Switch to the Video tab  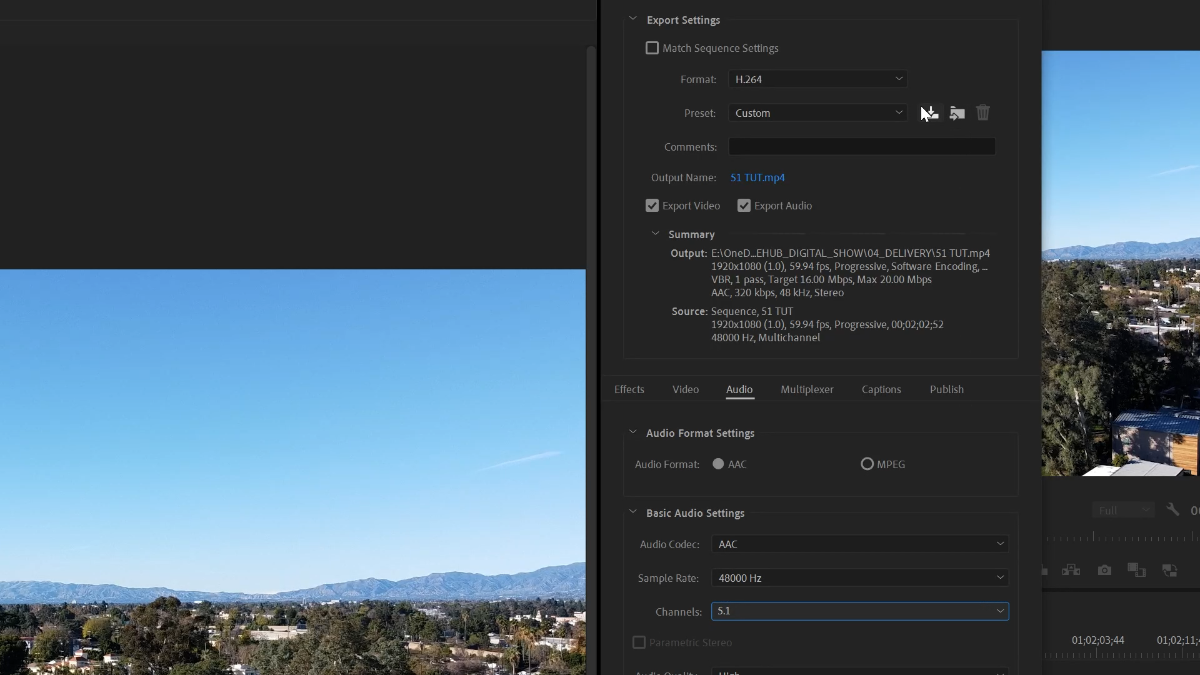(x=685, y=390)
